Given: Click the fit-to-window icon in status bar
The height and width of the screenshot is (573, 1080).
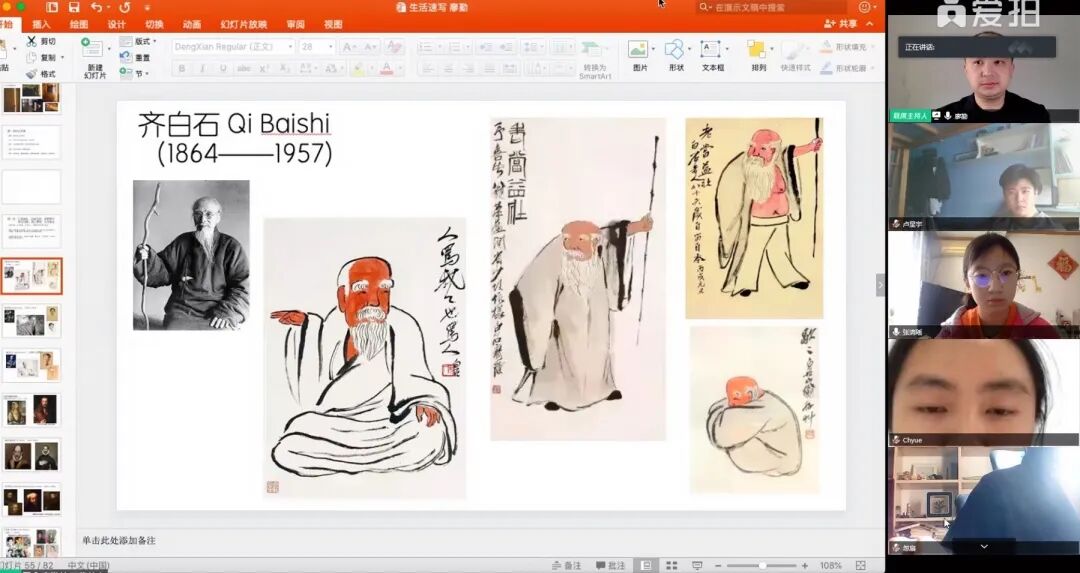Looking at the screenshot, I should [x=860, y=565].
